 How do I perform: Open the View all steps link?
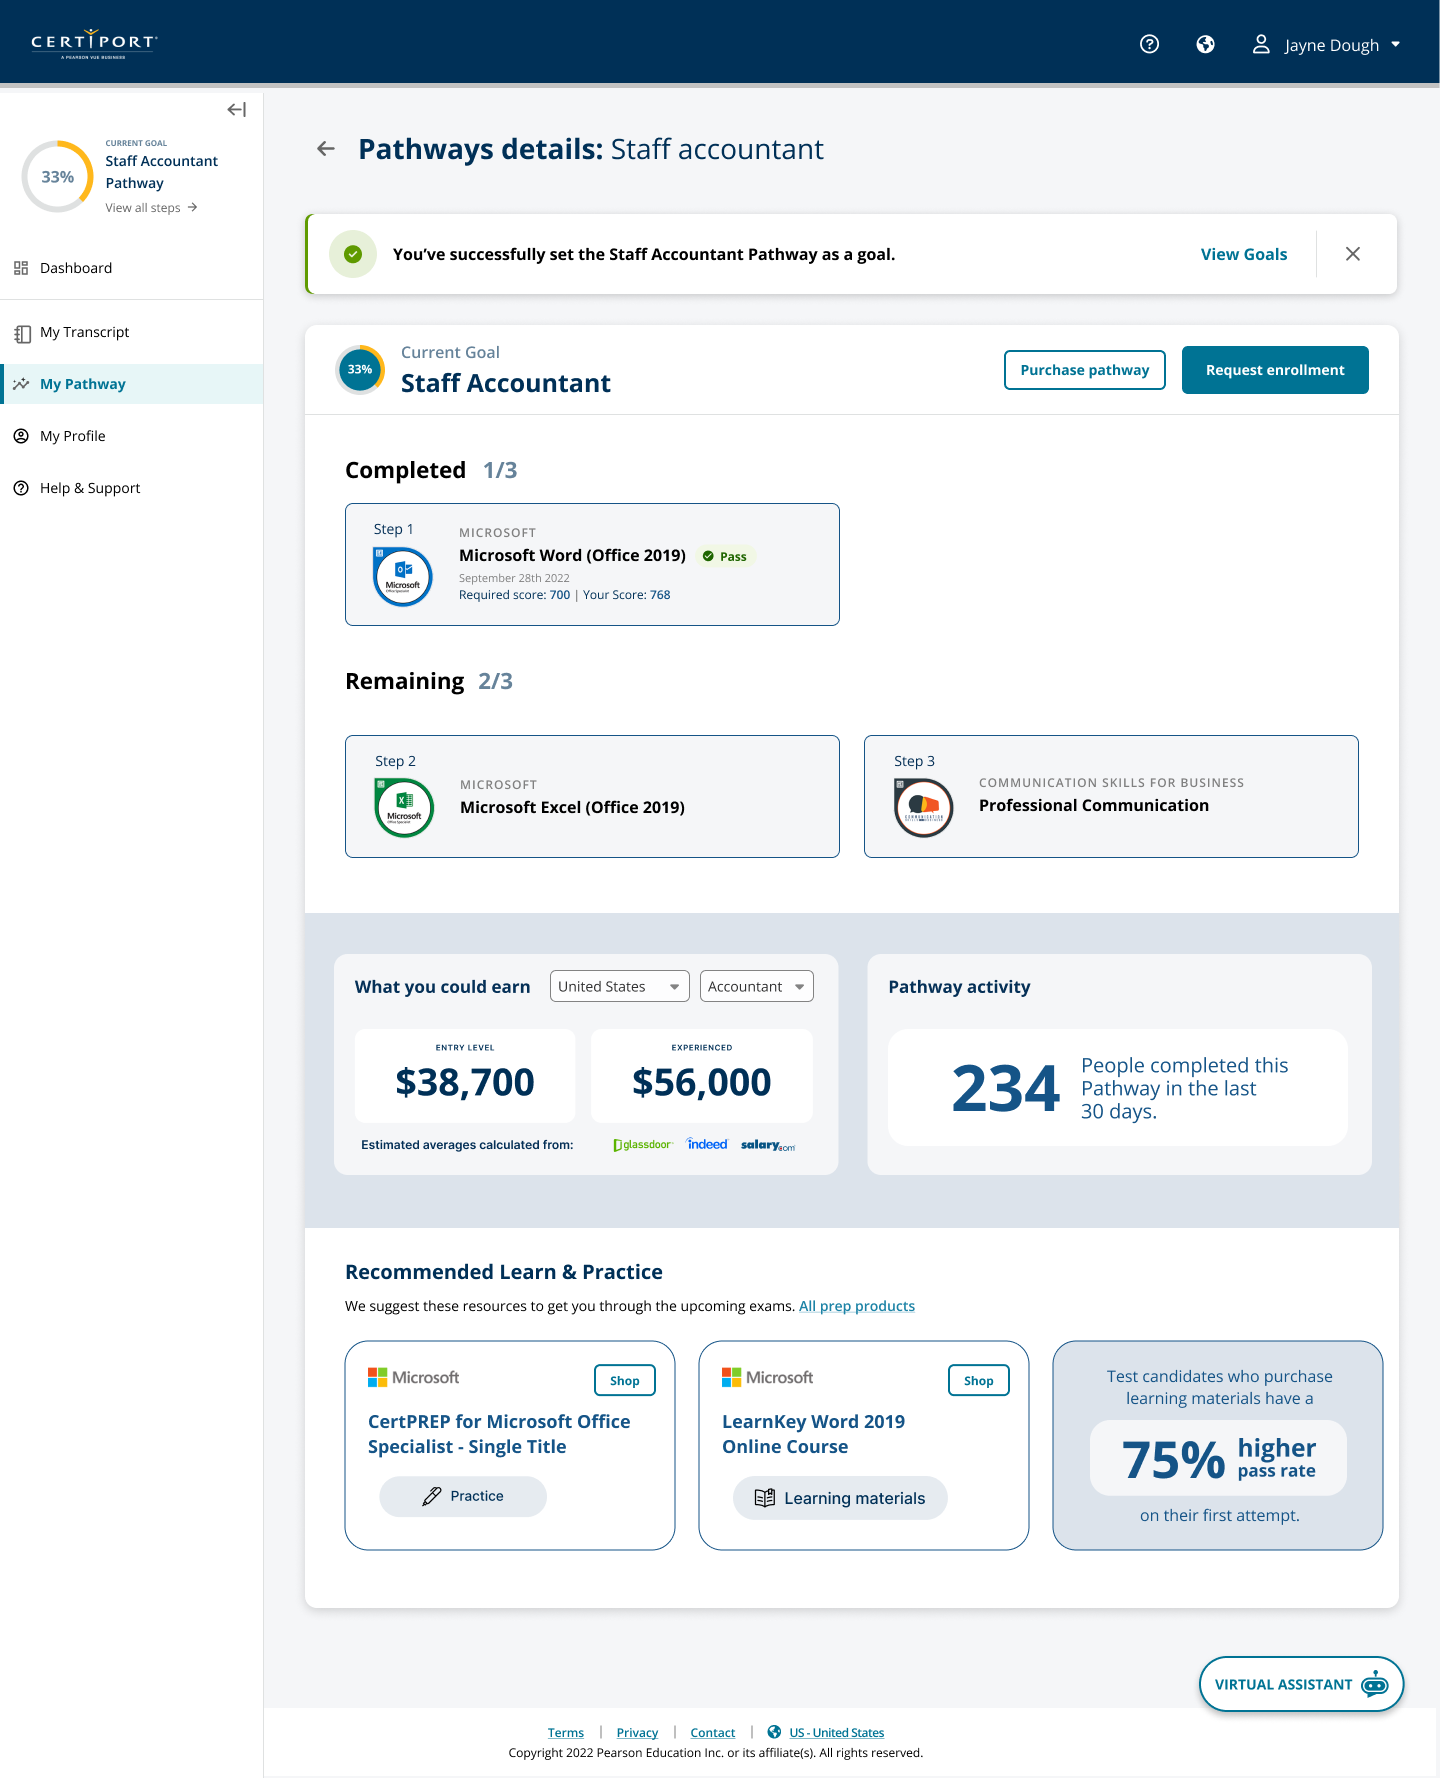pos(152,208)
